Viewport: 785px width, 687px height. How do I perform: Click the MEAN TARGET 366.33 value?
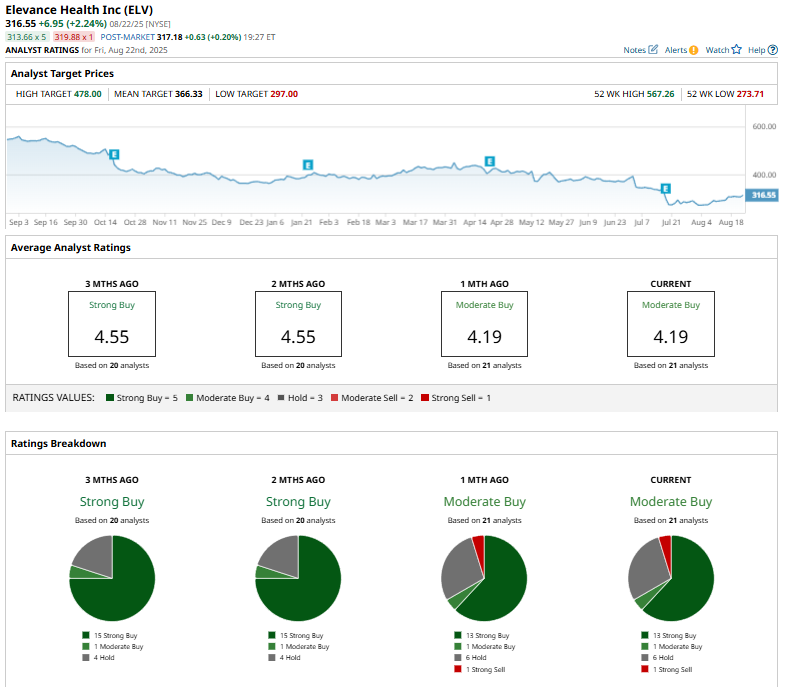[x=189, y=94]
